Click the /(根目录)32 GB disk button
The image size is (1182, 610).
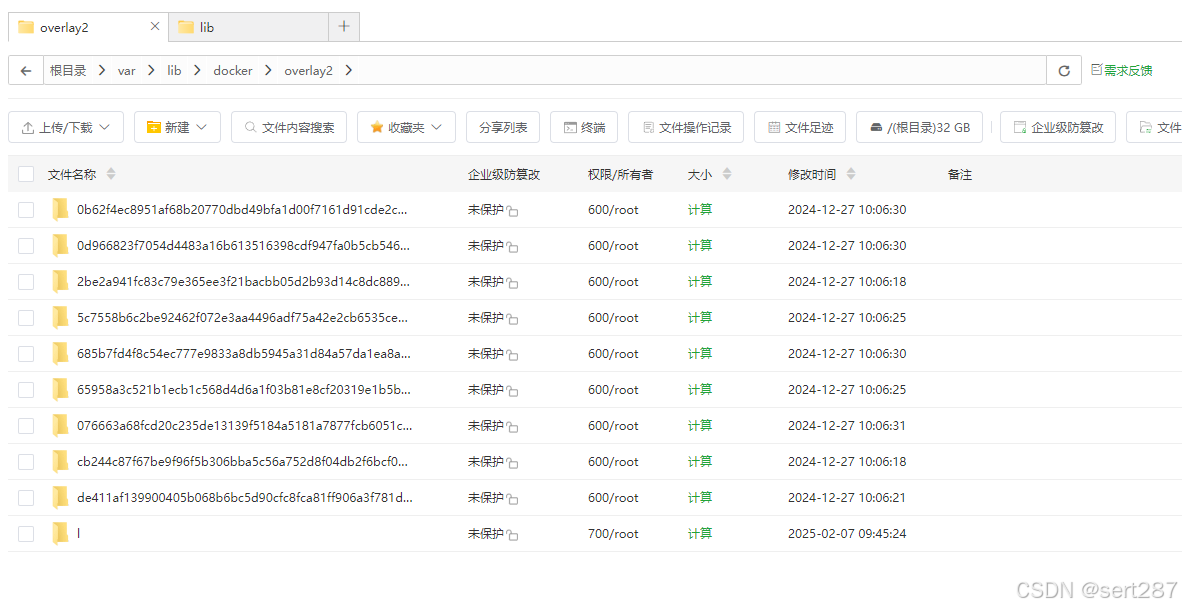pyautogui.click(x=919, y=127)
